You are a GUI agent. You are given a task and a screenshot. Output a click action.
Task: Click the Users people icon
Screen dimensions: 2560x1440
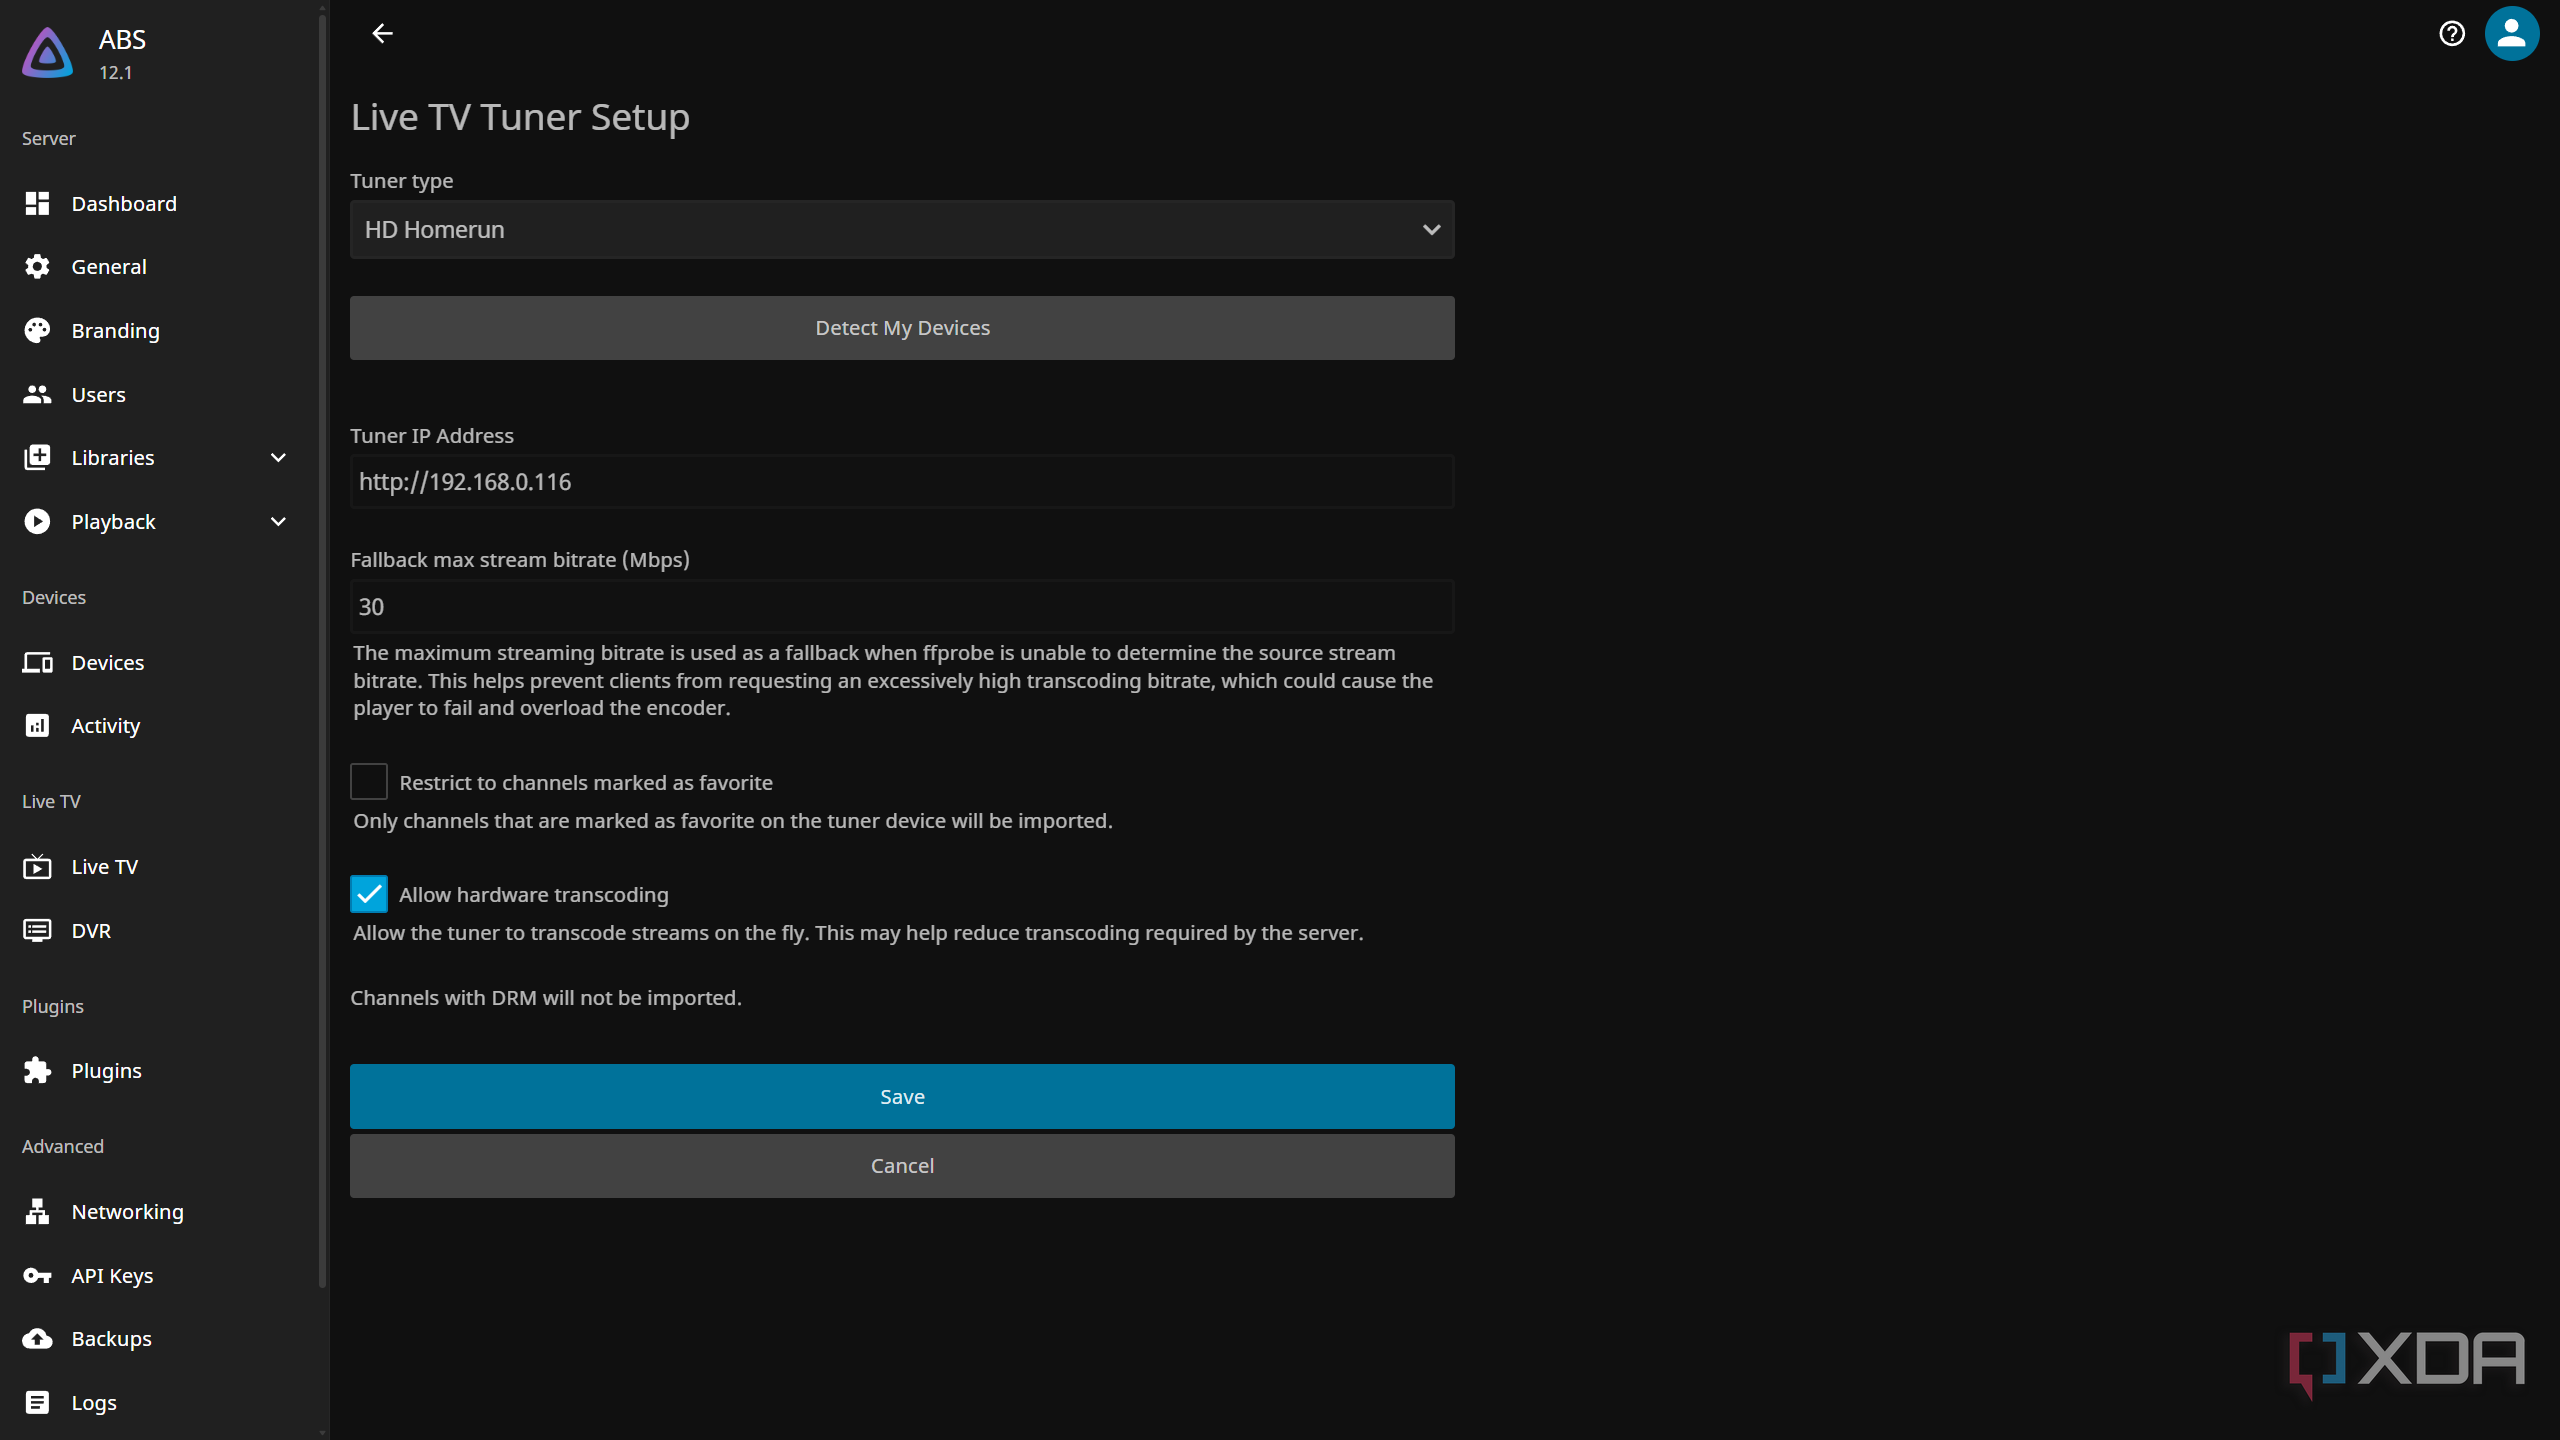pos(37,394)
